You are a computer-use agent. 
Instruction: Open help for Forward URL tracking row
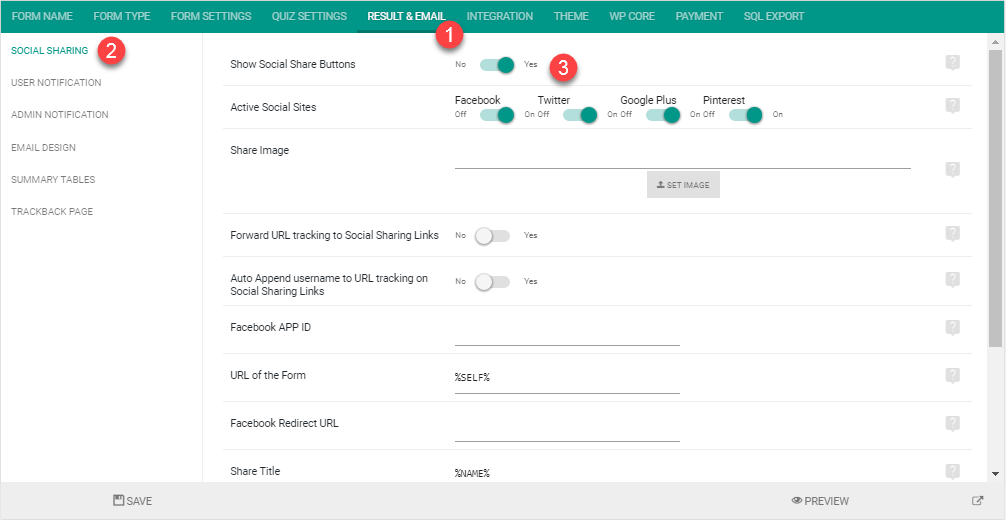tap(953, 234)
